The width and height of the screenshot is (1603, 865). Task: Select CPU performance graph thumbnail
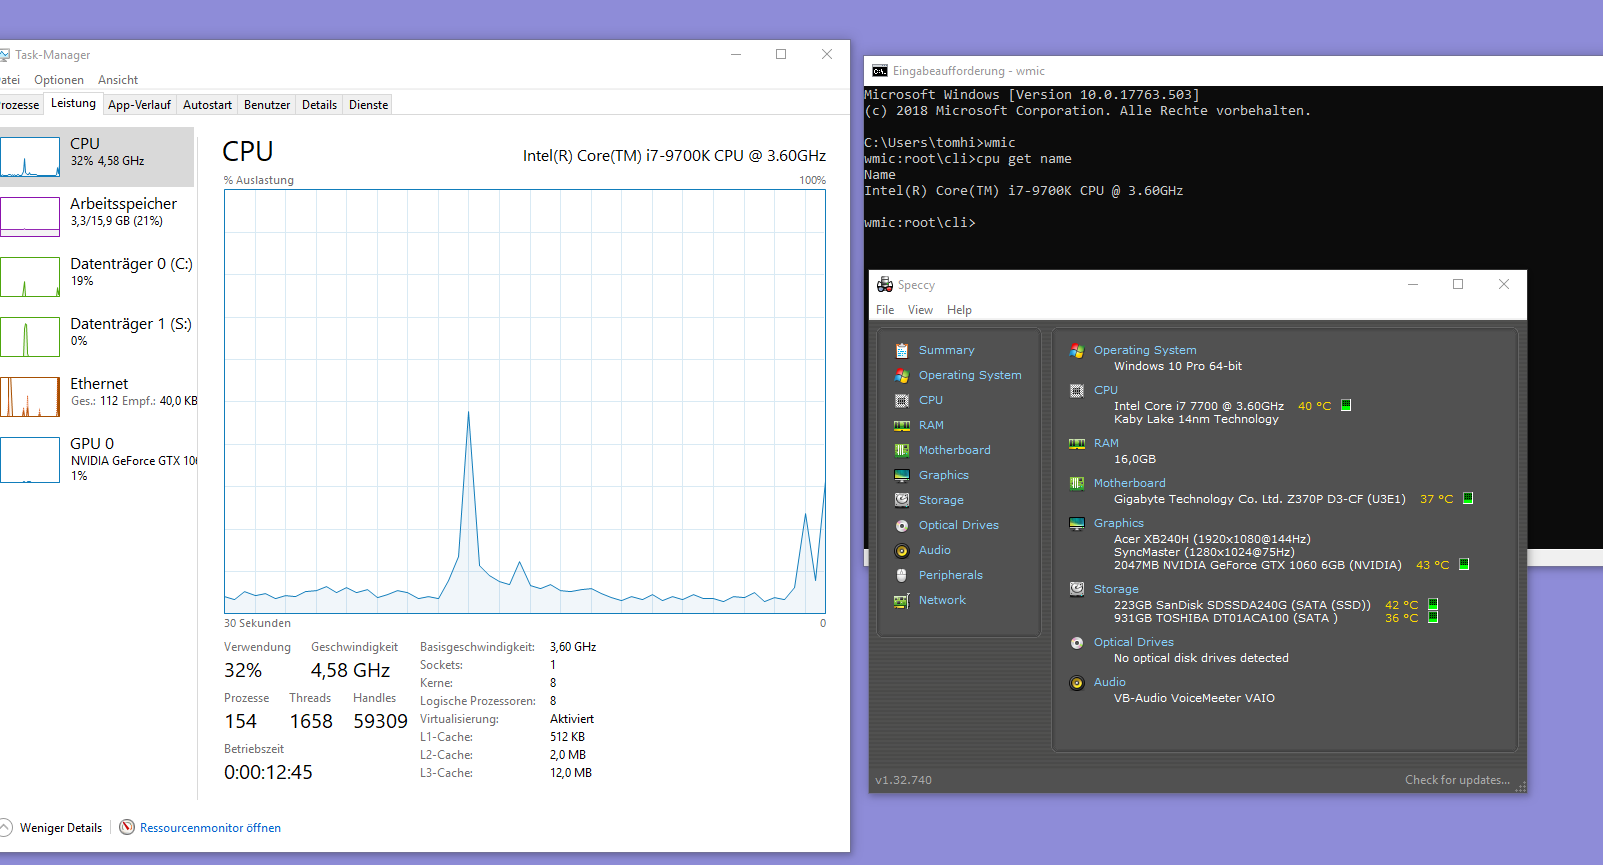(30, 157)
